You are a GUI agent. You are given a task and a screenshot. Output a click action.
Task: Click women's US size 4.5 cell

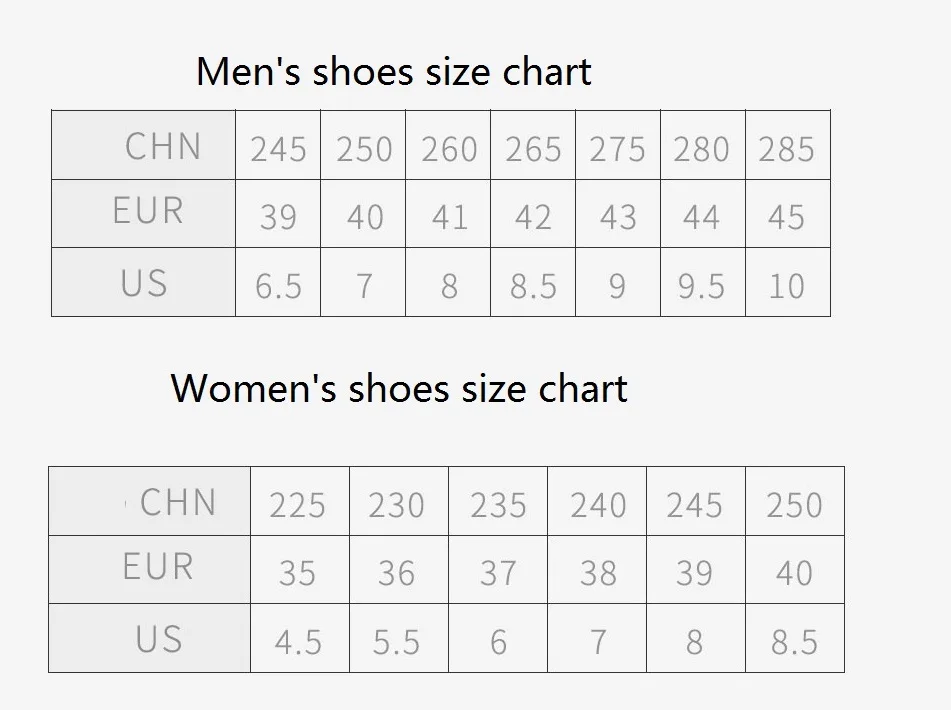tap(300, 638)
